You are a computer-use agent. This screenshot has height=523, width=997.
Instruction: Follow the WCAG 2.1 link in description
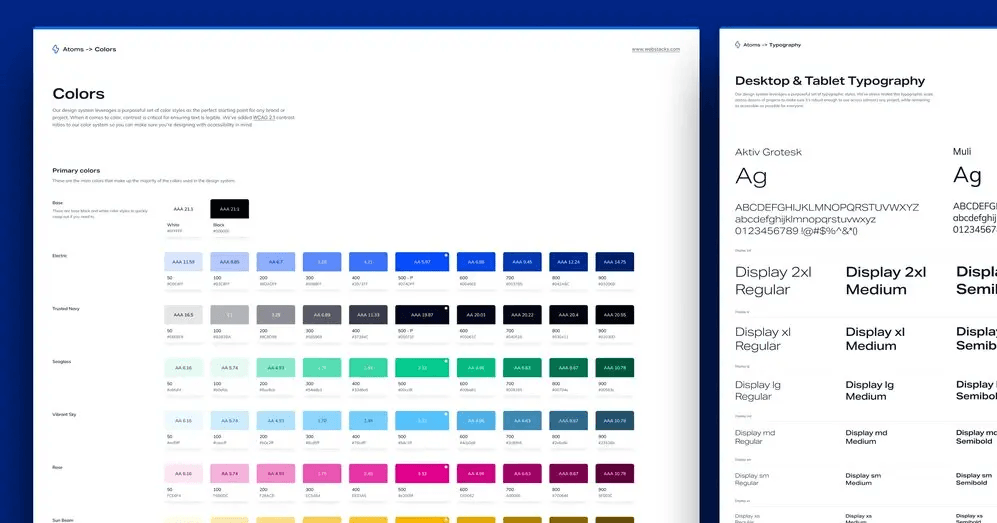point(261,117)
